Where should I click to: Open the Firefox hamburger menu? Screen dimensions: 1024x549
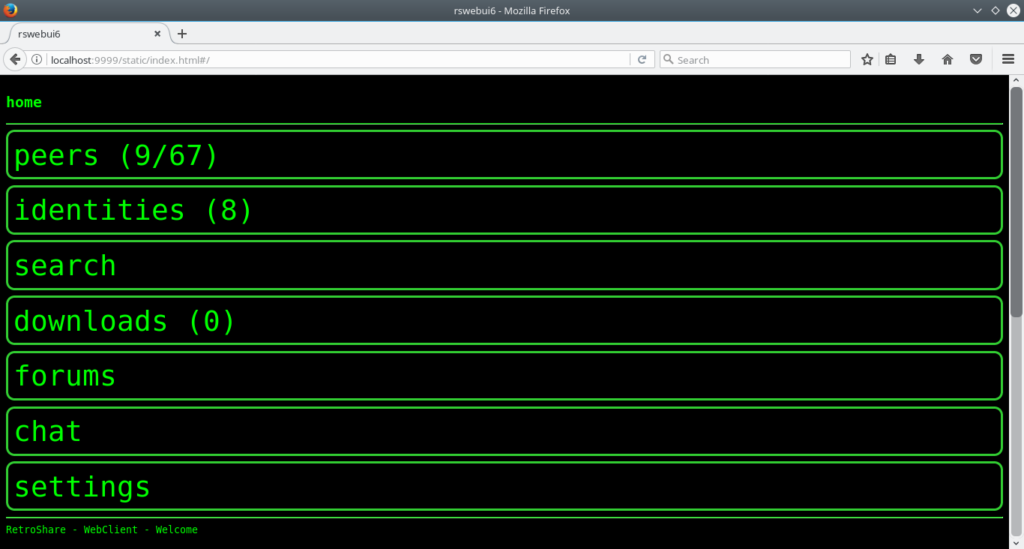[1008, 59]
